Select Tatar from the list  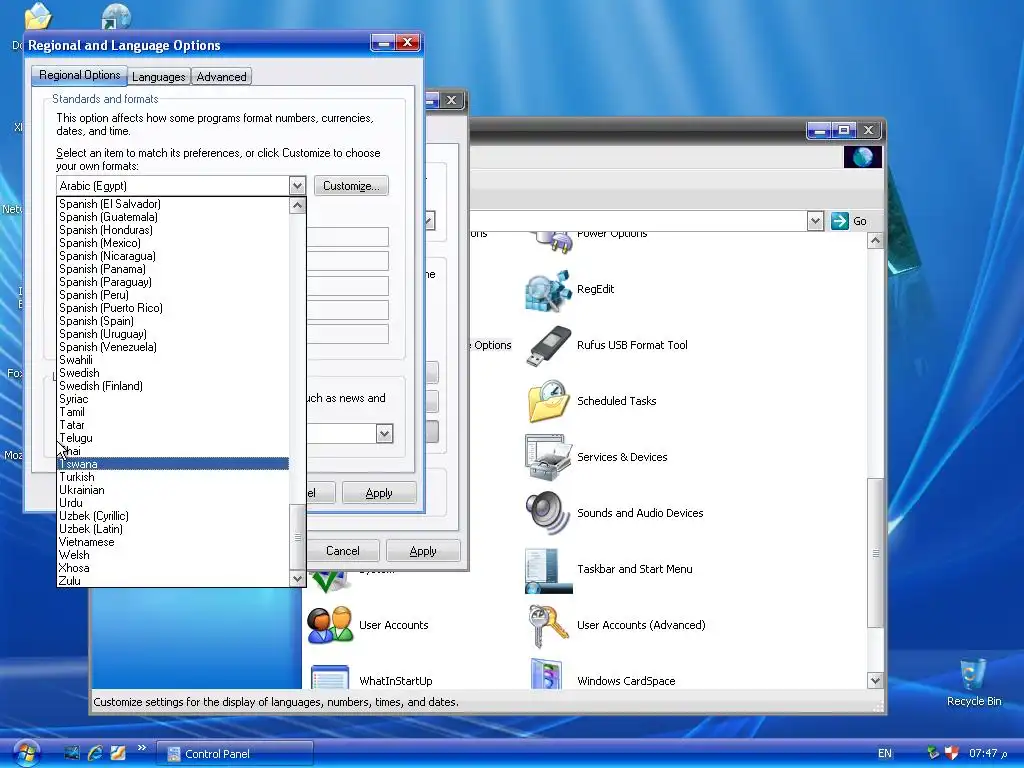click(x=173, y=425)
